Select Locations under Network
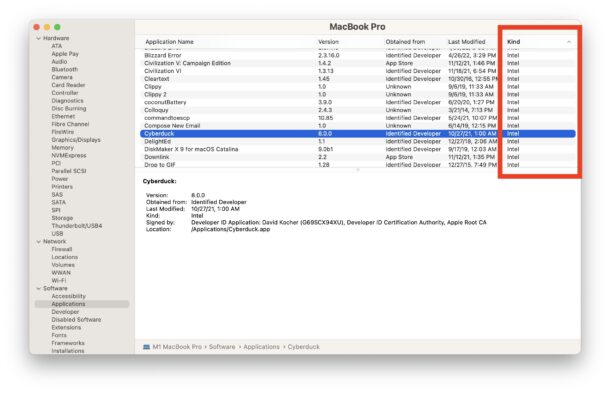610x393 pixels. [65, 257]
